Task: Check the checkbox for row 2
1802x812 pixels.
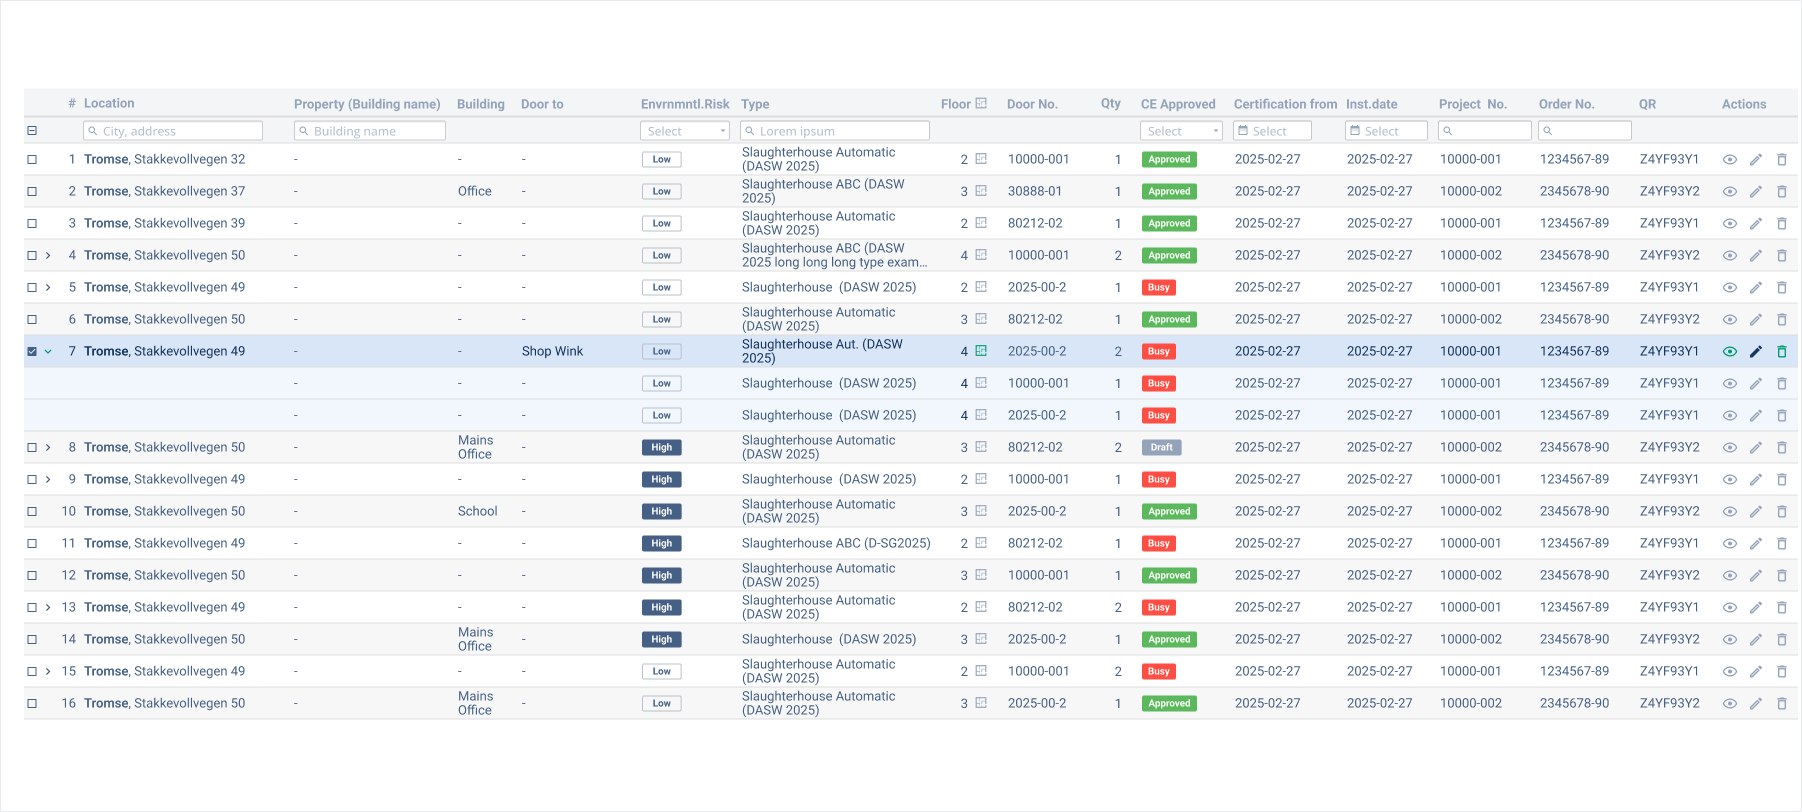Action: (32, 191)
